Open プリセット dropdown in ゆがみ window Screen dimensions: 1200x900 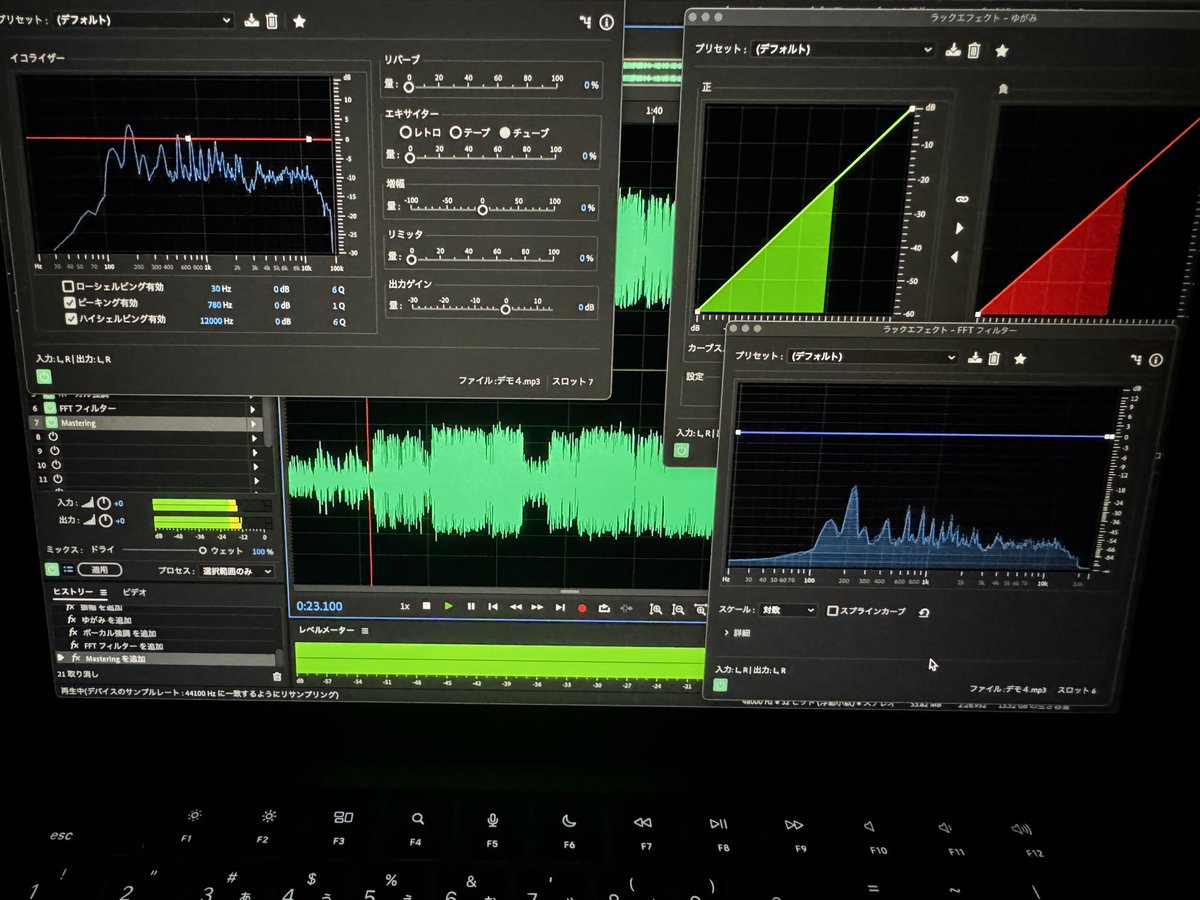[x=843, y=49]
